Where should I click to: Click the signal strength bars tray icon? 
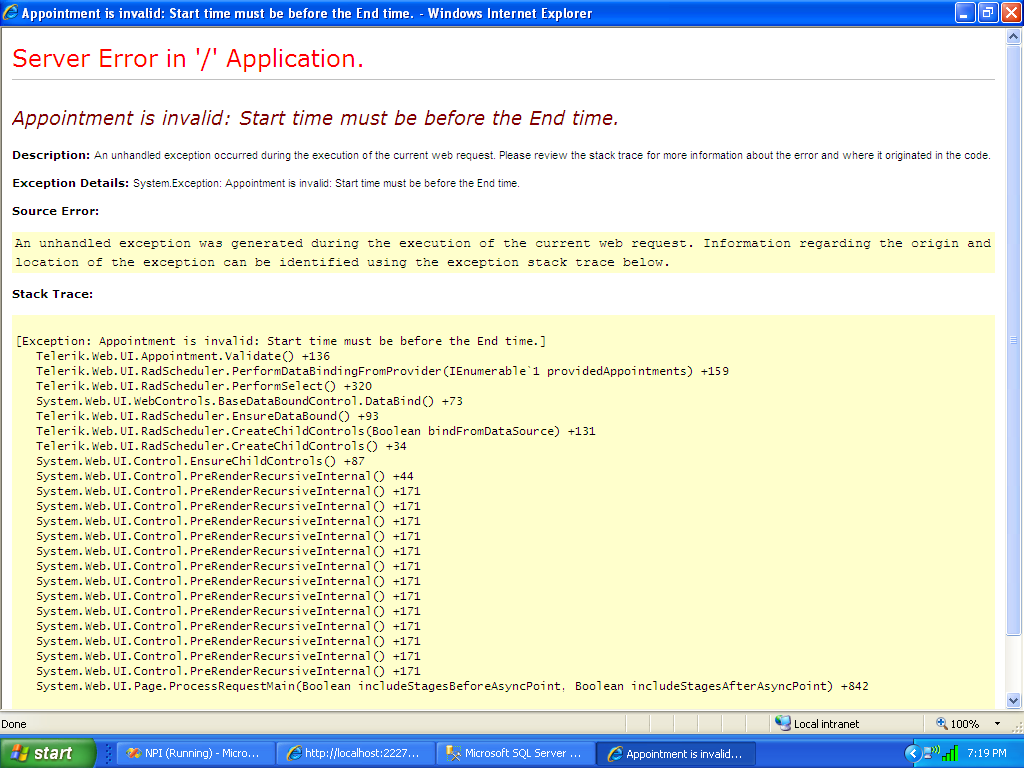click(x=950, y=753)
